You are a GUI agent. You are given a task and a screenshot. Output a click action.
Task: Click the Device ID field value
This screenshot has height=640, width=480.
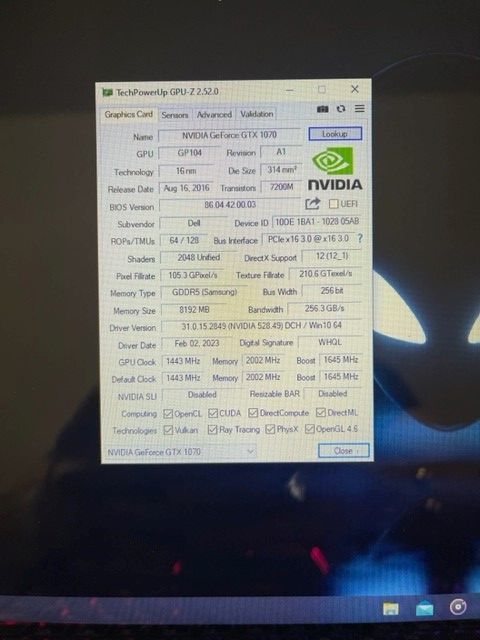(317, 222)
